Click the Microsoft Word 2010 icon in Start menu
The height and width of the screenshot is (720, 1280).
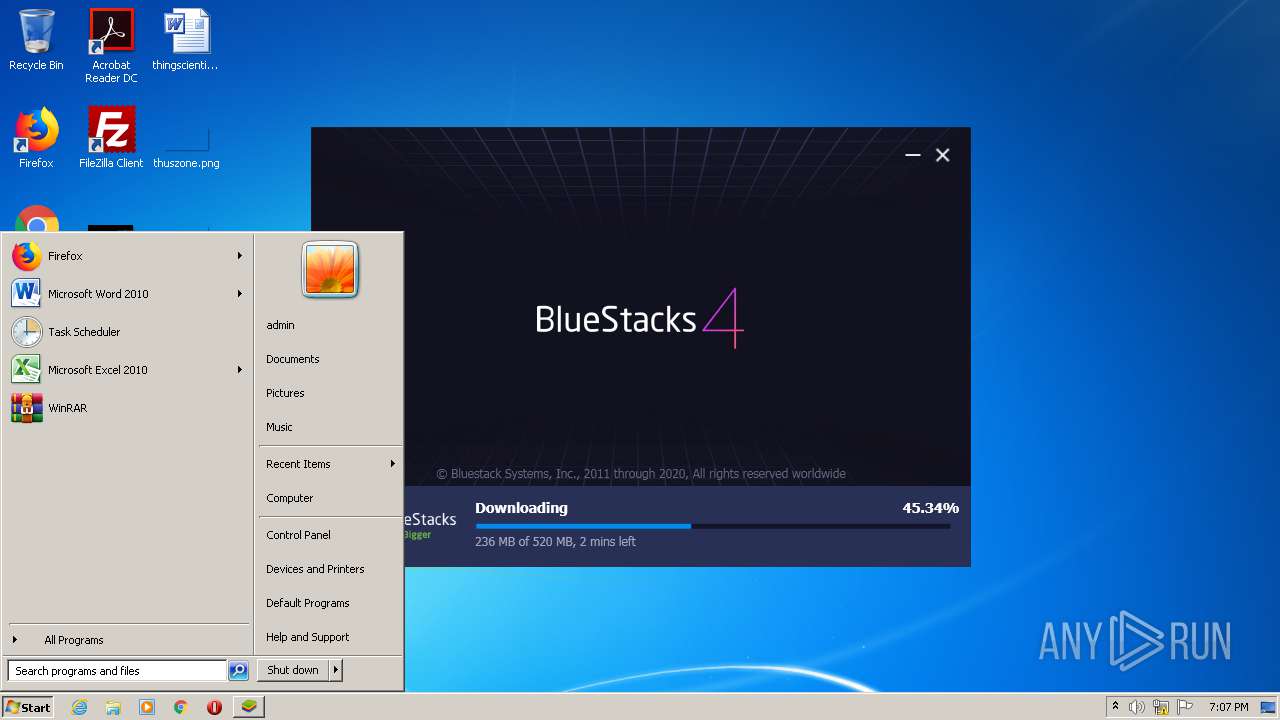coord(27,294)
